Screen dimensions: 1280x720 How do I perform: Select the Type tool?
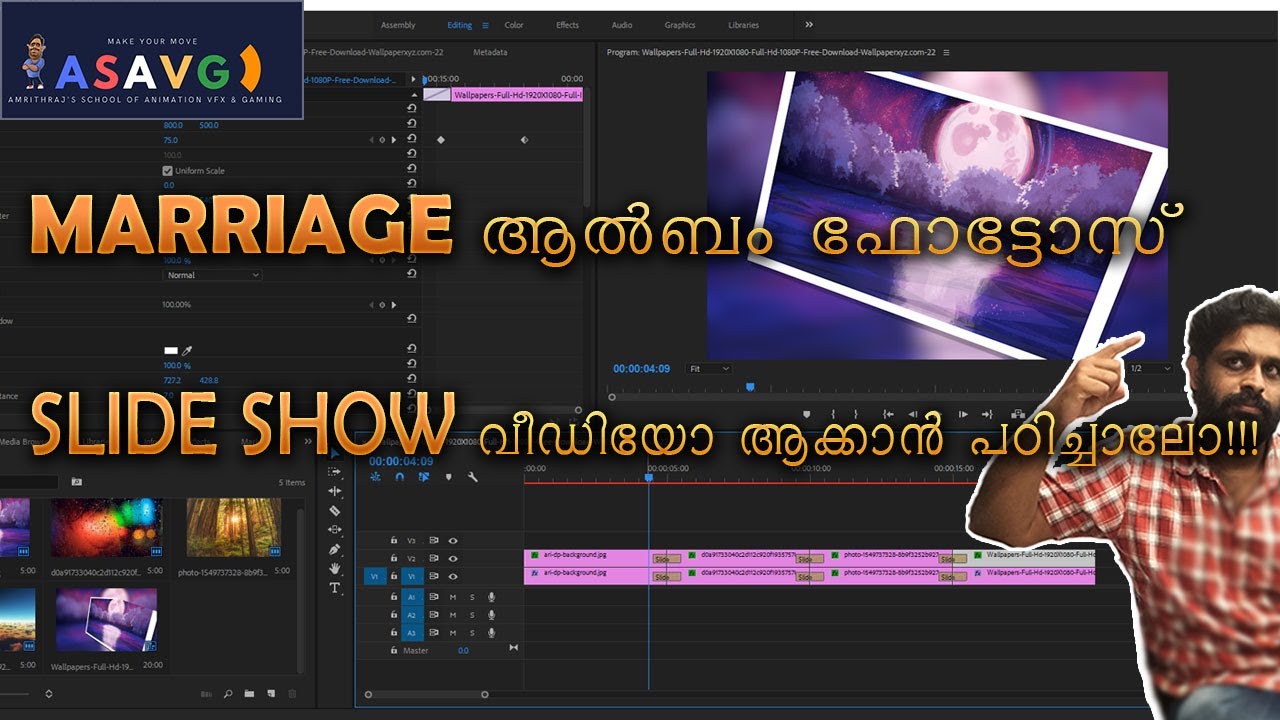pos(335,587)
